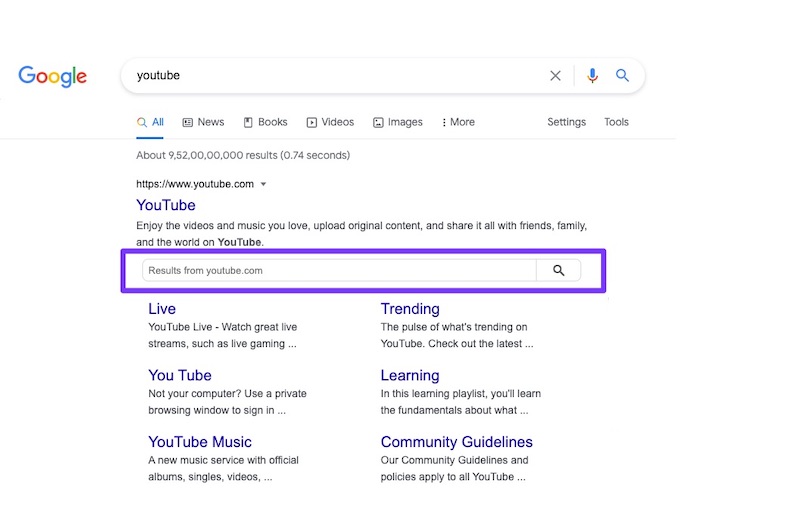Click the Google logo
Viewport: 800px width, 519px height.
[52, 76]
